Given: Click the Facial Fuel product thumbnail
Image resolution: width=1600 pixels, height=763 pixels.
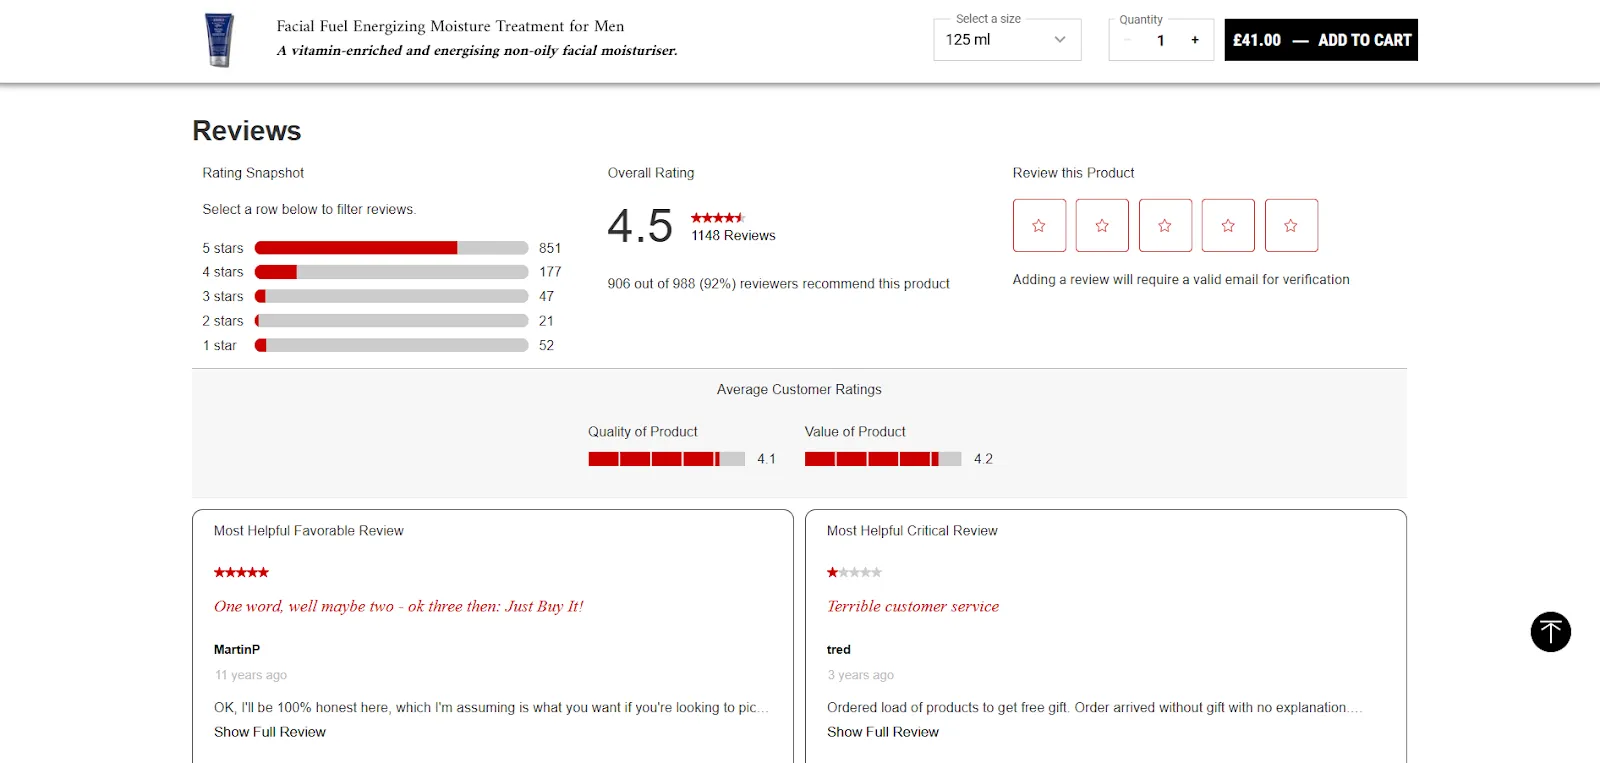Looking at the screenshot, I should click(219, 40).
